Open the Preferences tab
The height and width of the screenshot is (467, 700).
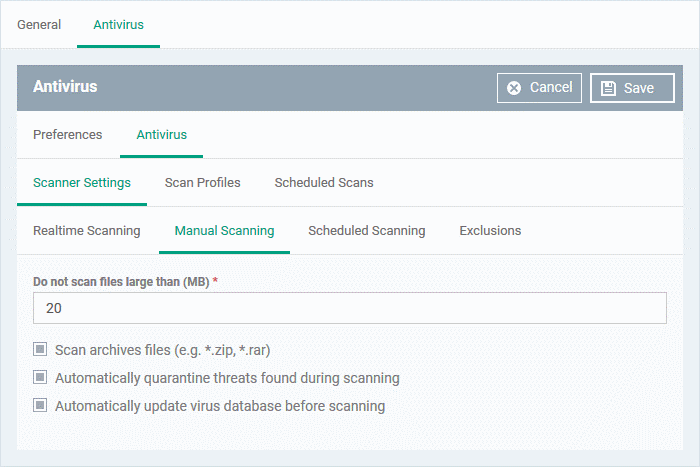pyautogui.click(x=67, y=134)
